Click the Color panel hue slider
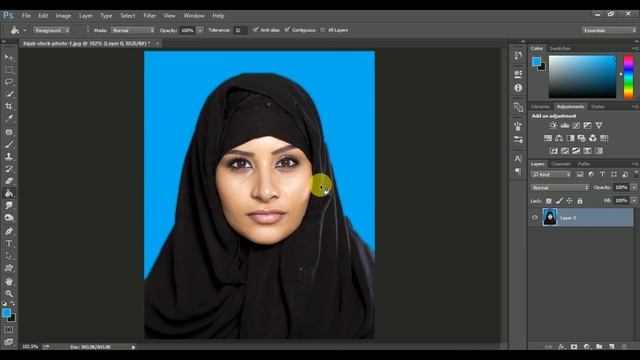640x360 pixels. 629,77
